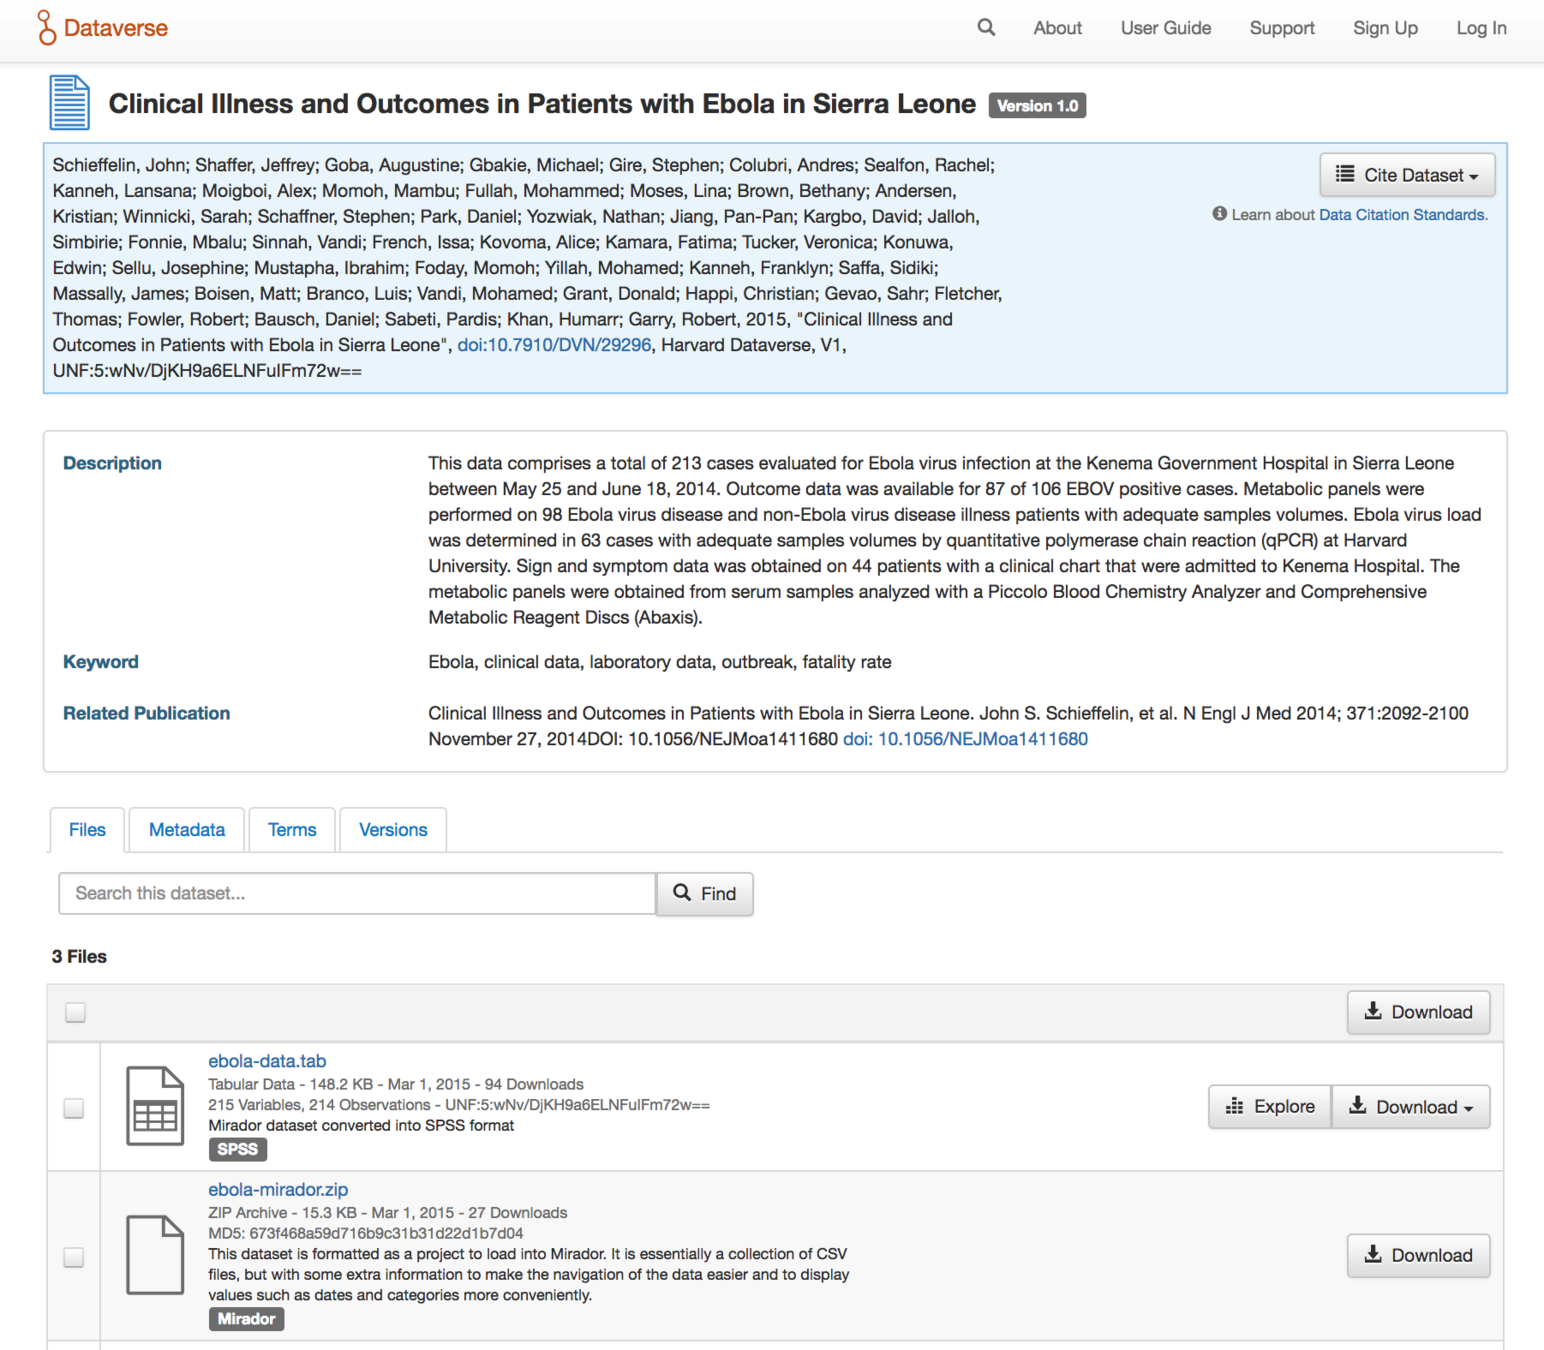Screen dimensions: 1544x1350
Task: Open the Data Citation Standards link
Action: (x=1403, y=214)
